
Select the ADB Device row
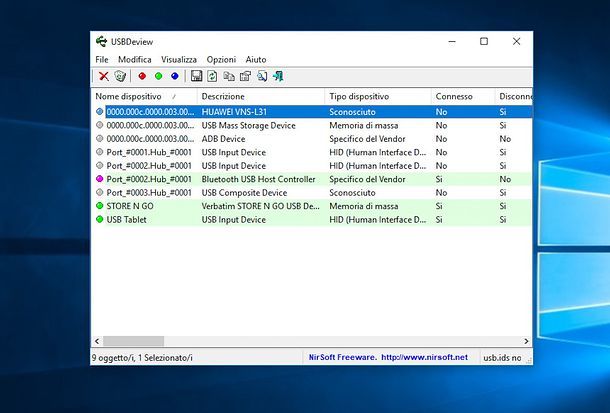(312, 138)
